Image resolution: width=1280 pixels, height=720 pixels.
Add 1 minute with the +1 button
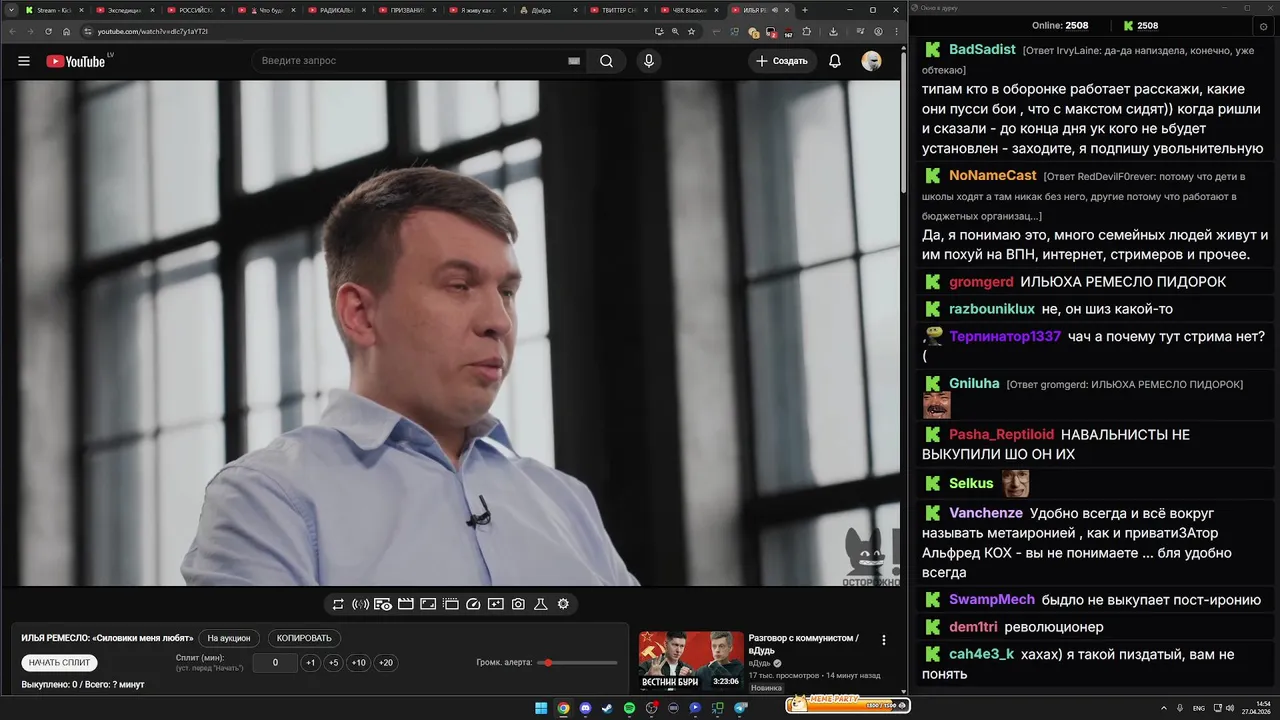(311, 663)
